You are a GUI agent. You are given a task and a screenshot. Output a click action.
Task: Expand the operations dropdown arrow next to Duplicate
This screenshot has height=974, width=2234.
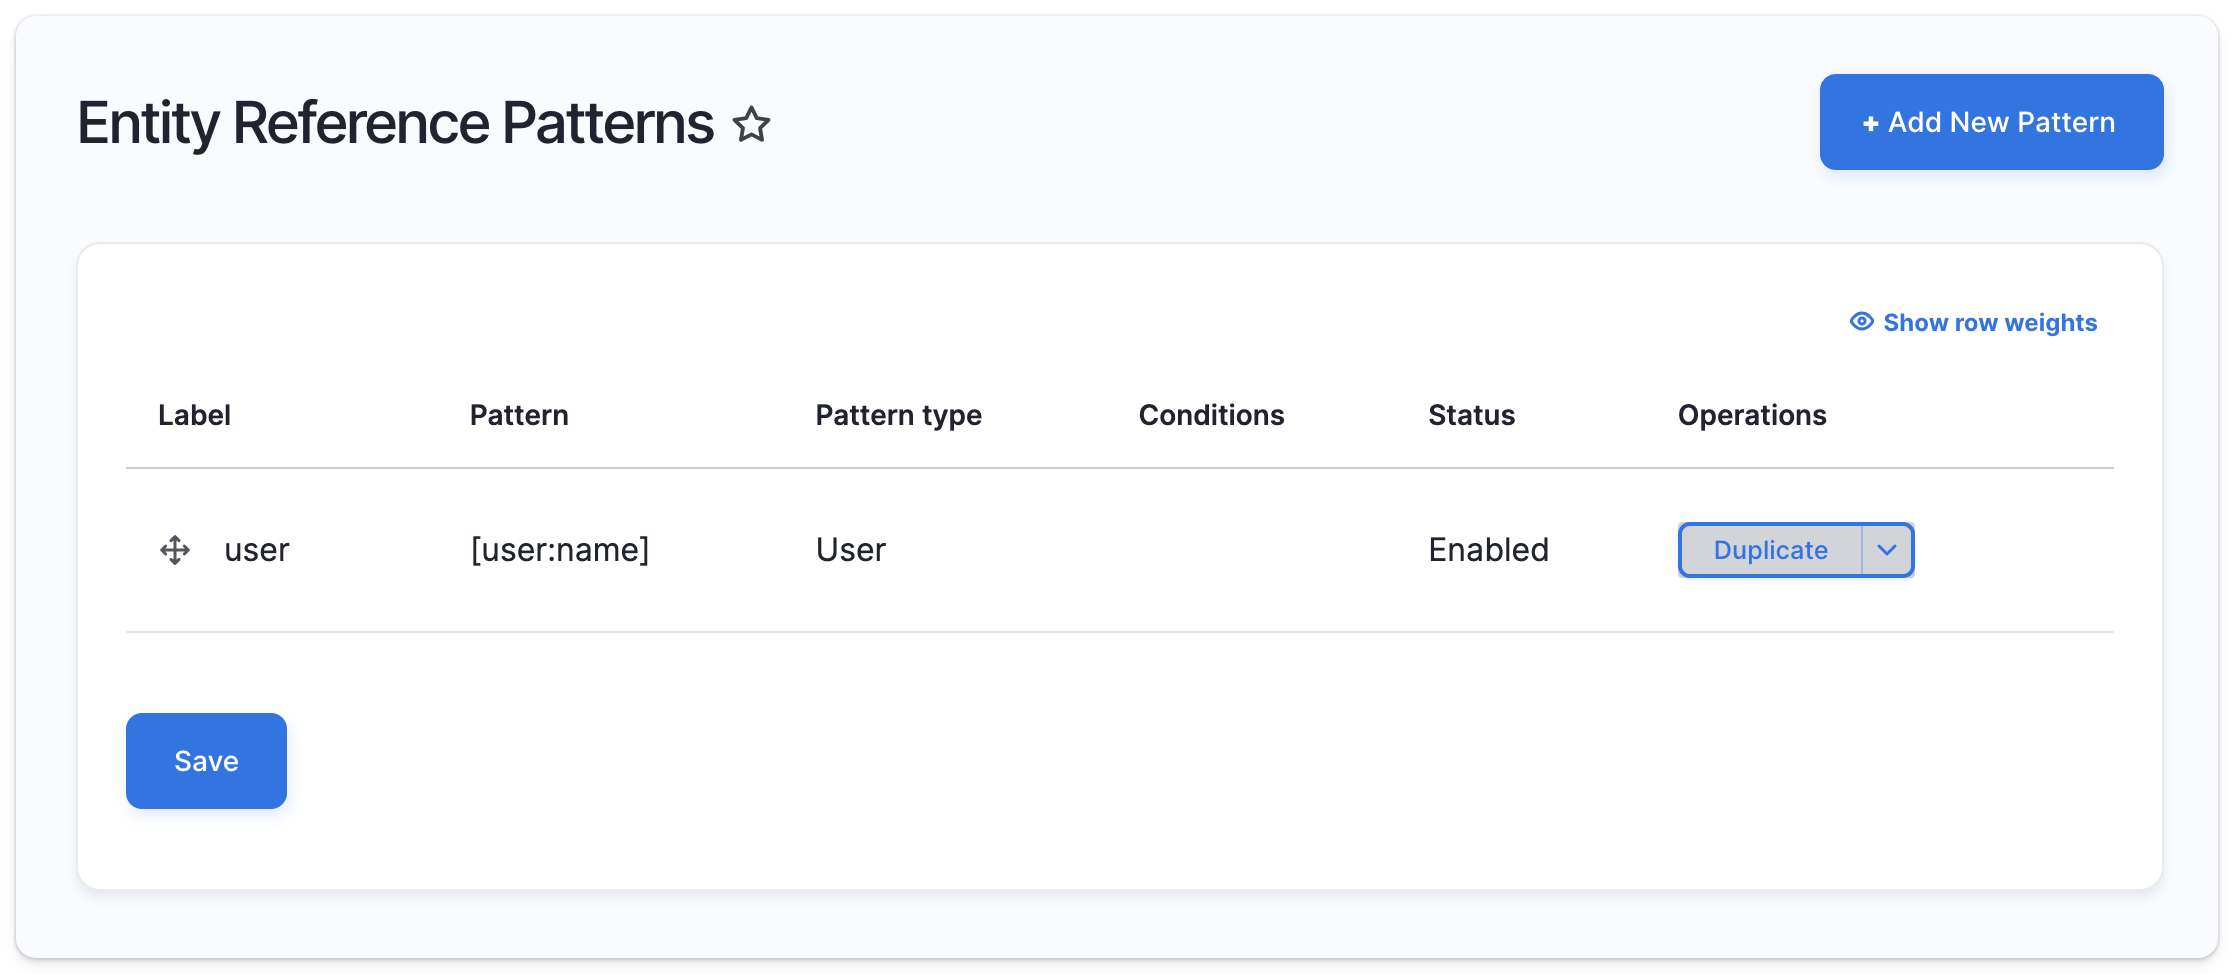pos(1887,550)
